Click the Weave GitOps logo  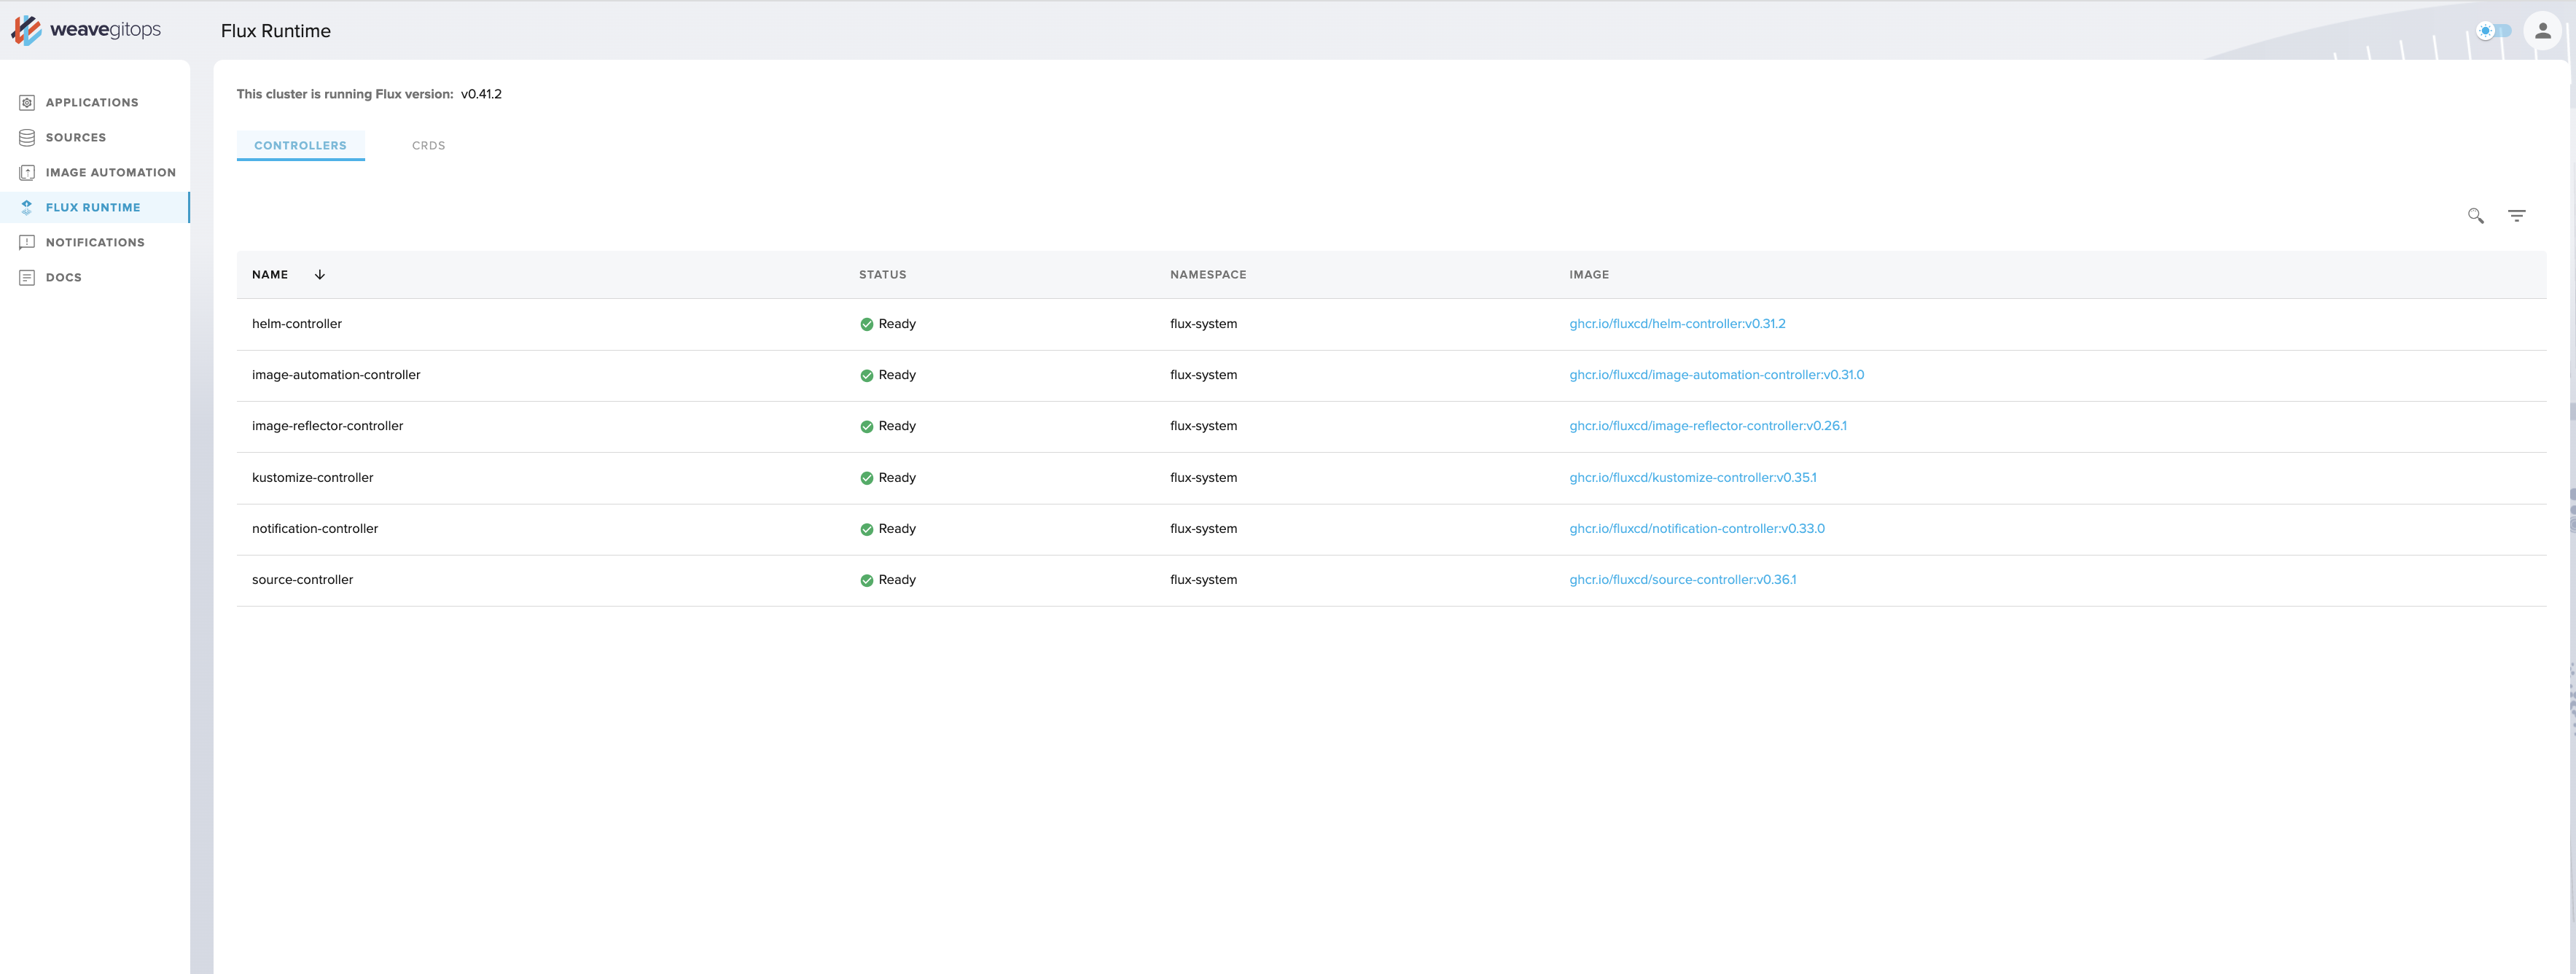pos(86,30)
